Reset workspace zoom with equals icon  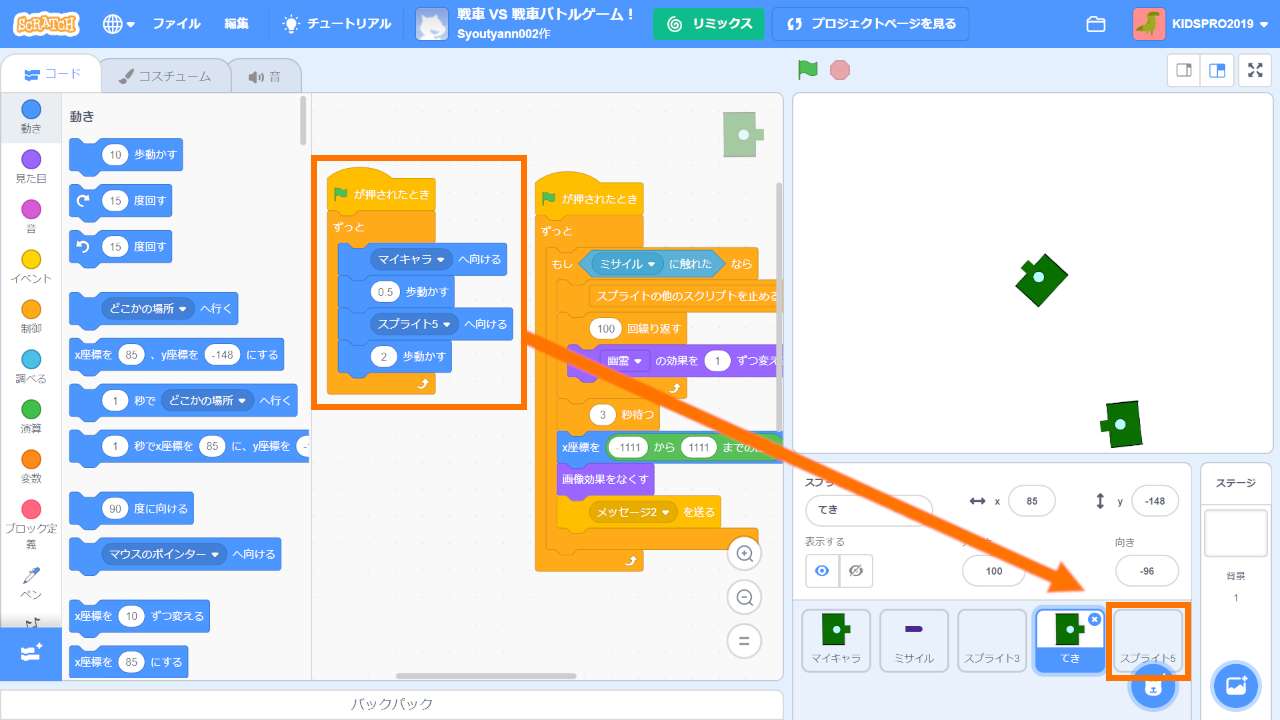click(744, 641)
